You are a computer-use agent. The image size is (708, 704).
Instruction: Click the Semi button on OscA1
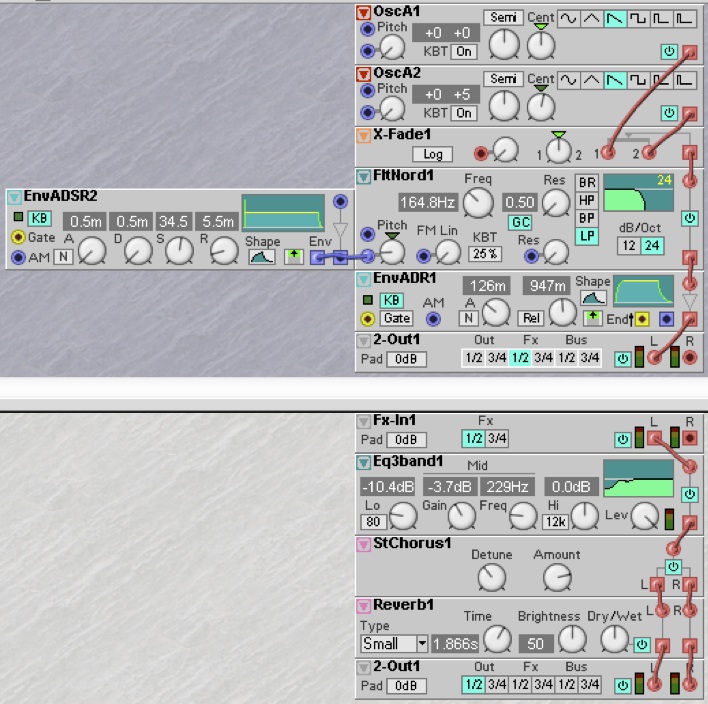(x=503, y=18)
